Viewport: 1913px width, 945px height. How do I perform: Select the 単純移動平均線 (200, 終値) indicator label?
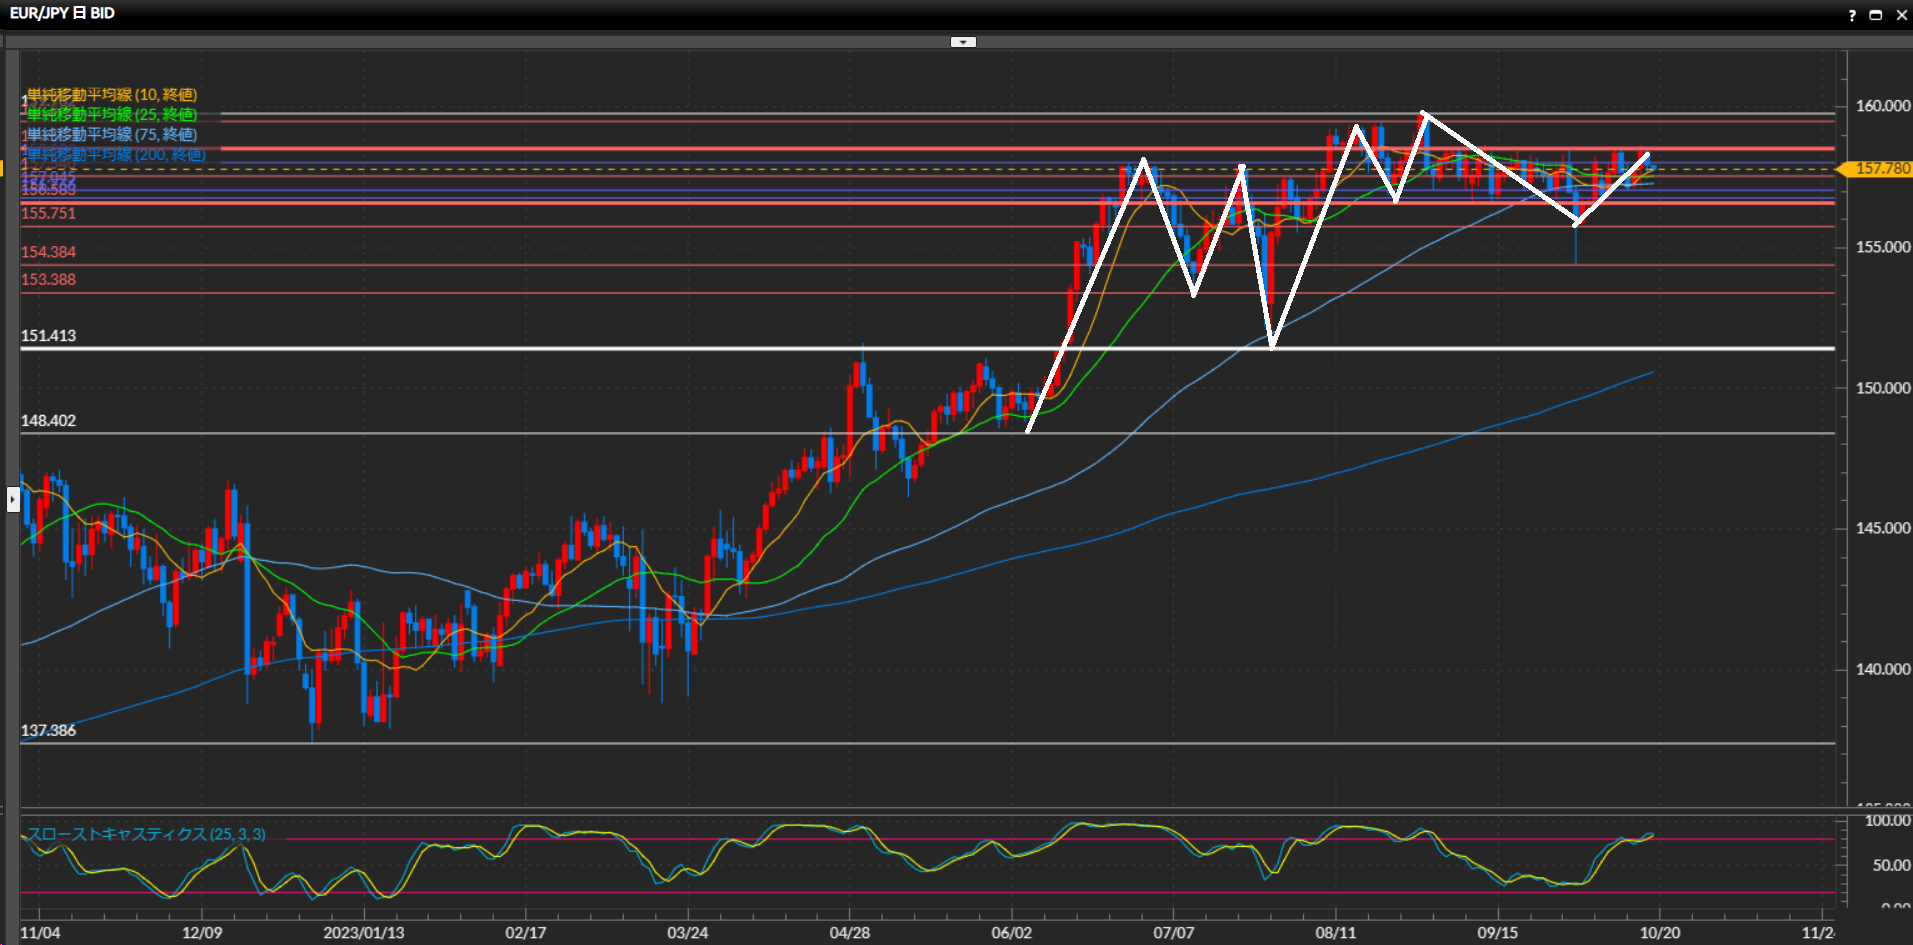pos(115,155)
